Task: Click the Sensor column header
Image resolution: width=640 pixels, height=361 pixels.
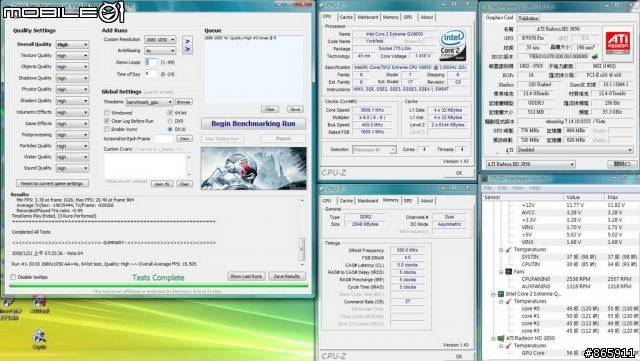Action: click(523, 197)
